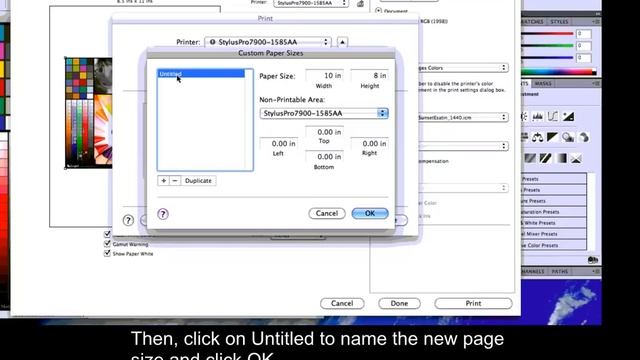Open the Masks panel flyout menu
This screenshot has width=640, height=360.
596,83
